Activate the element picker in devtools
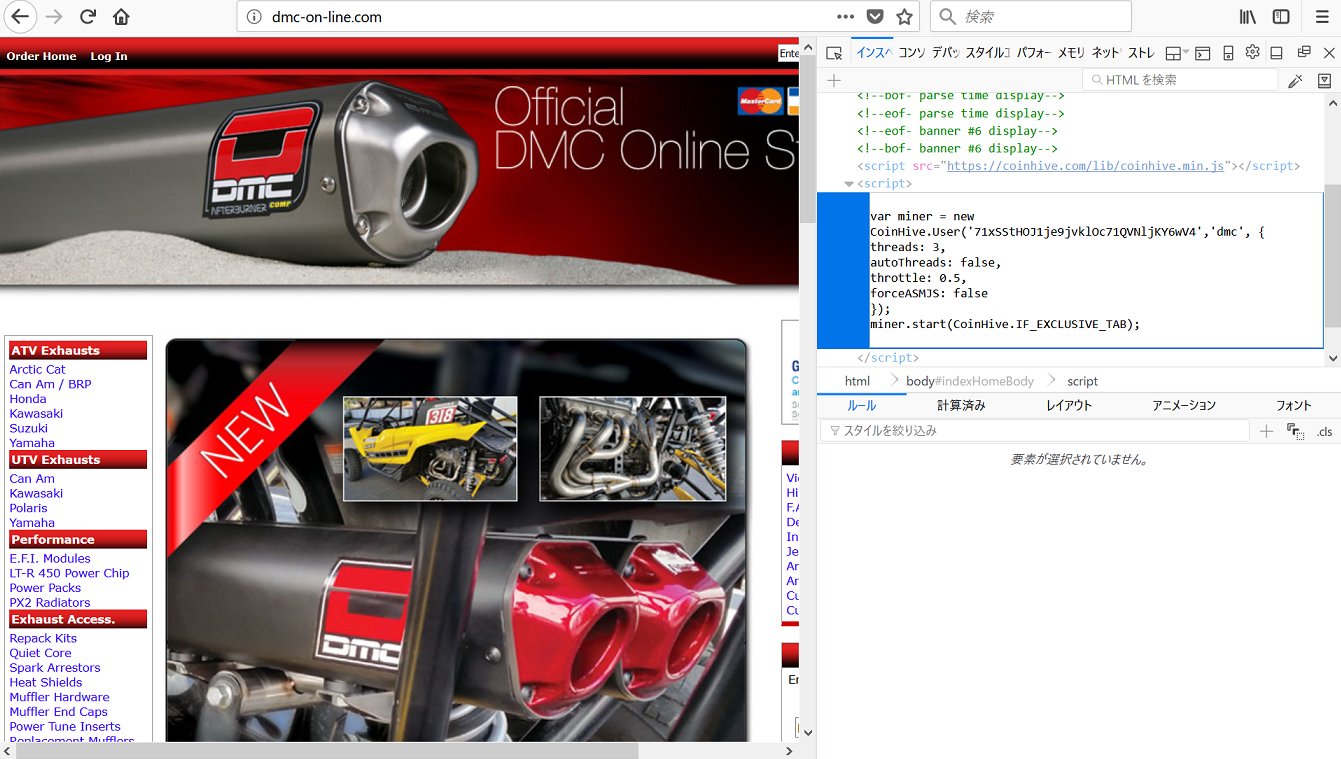The image size is (1341, 759). coord(834,53)
